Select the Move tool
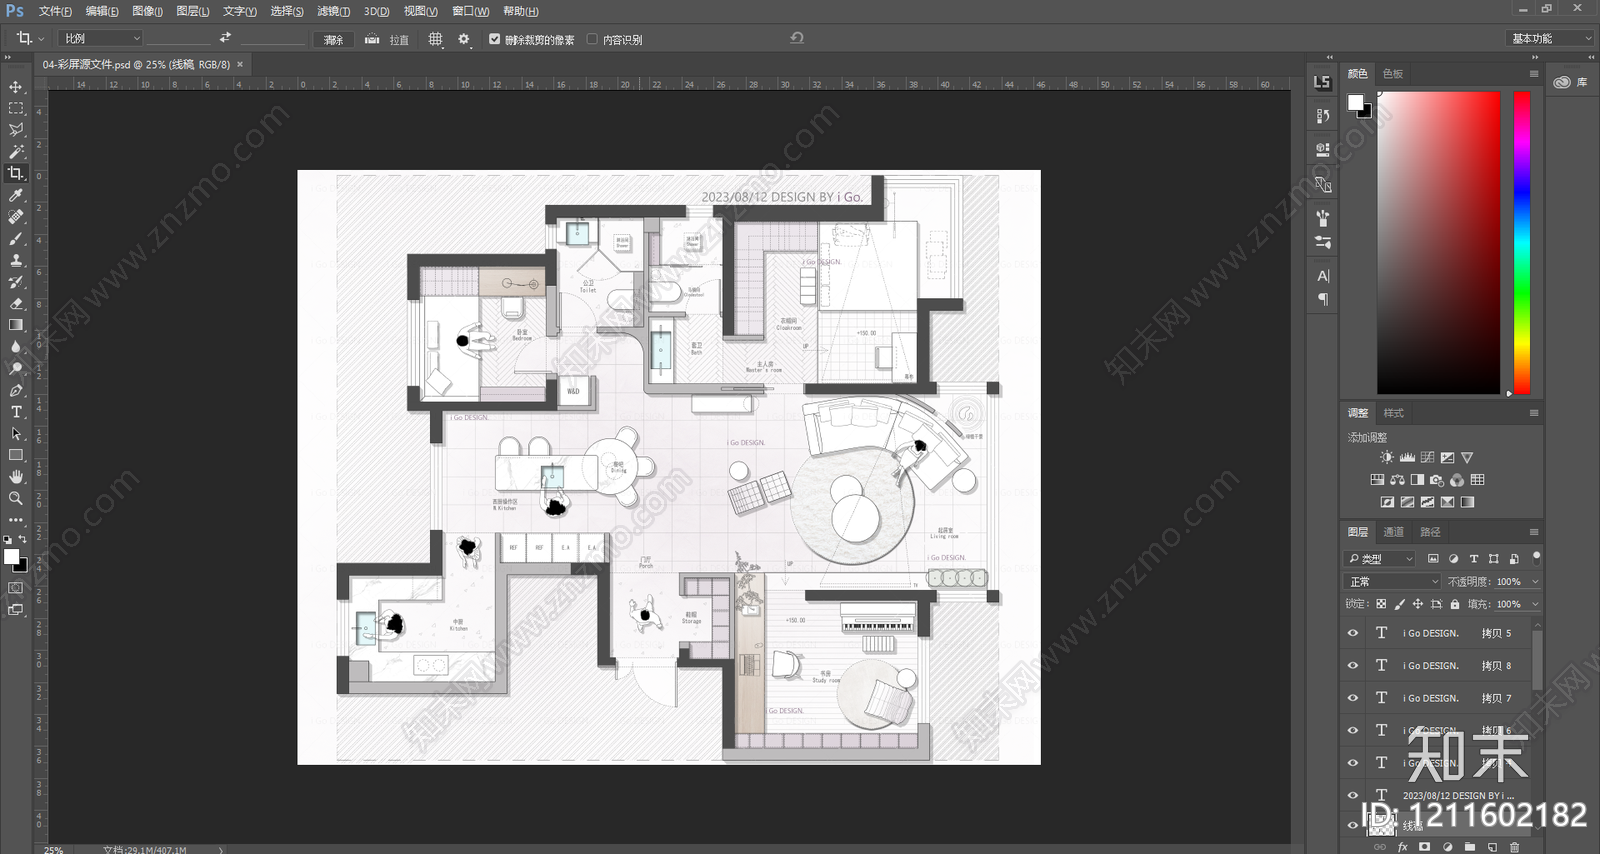 (x=16, y=87)
